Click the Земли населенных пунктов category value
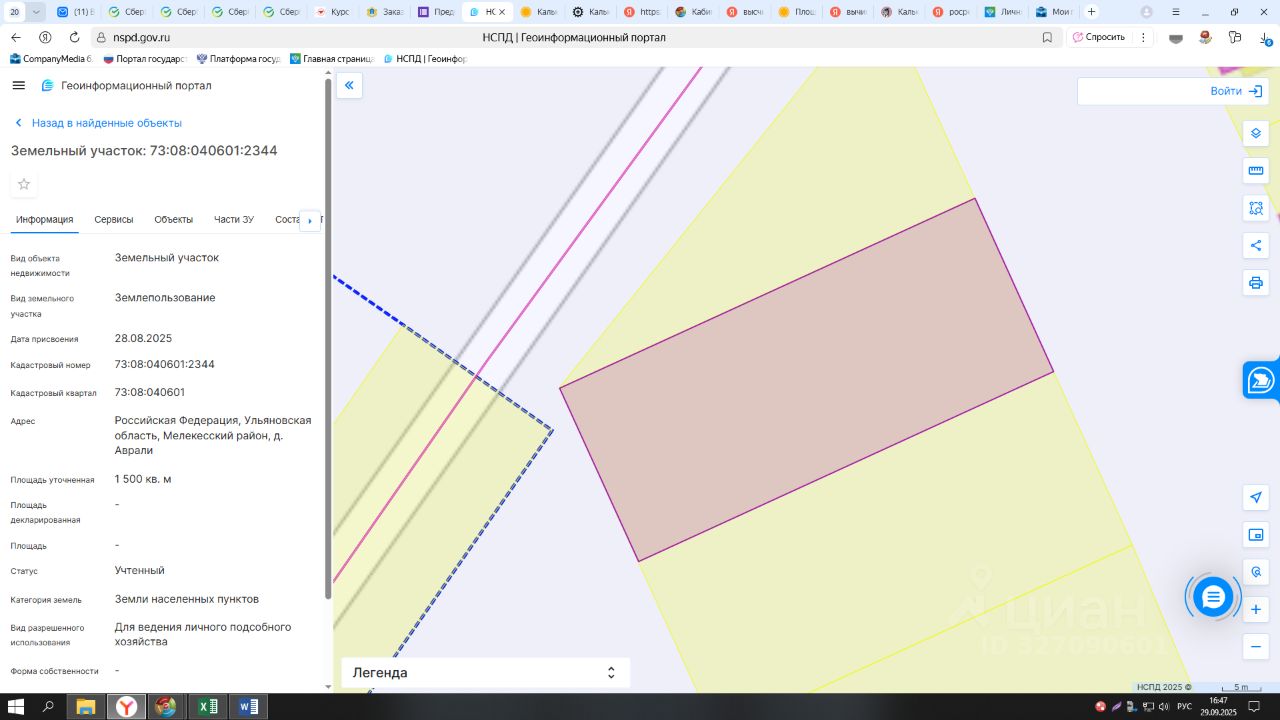 [x=187, y=599]
